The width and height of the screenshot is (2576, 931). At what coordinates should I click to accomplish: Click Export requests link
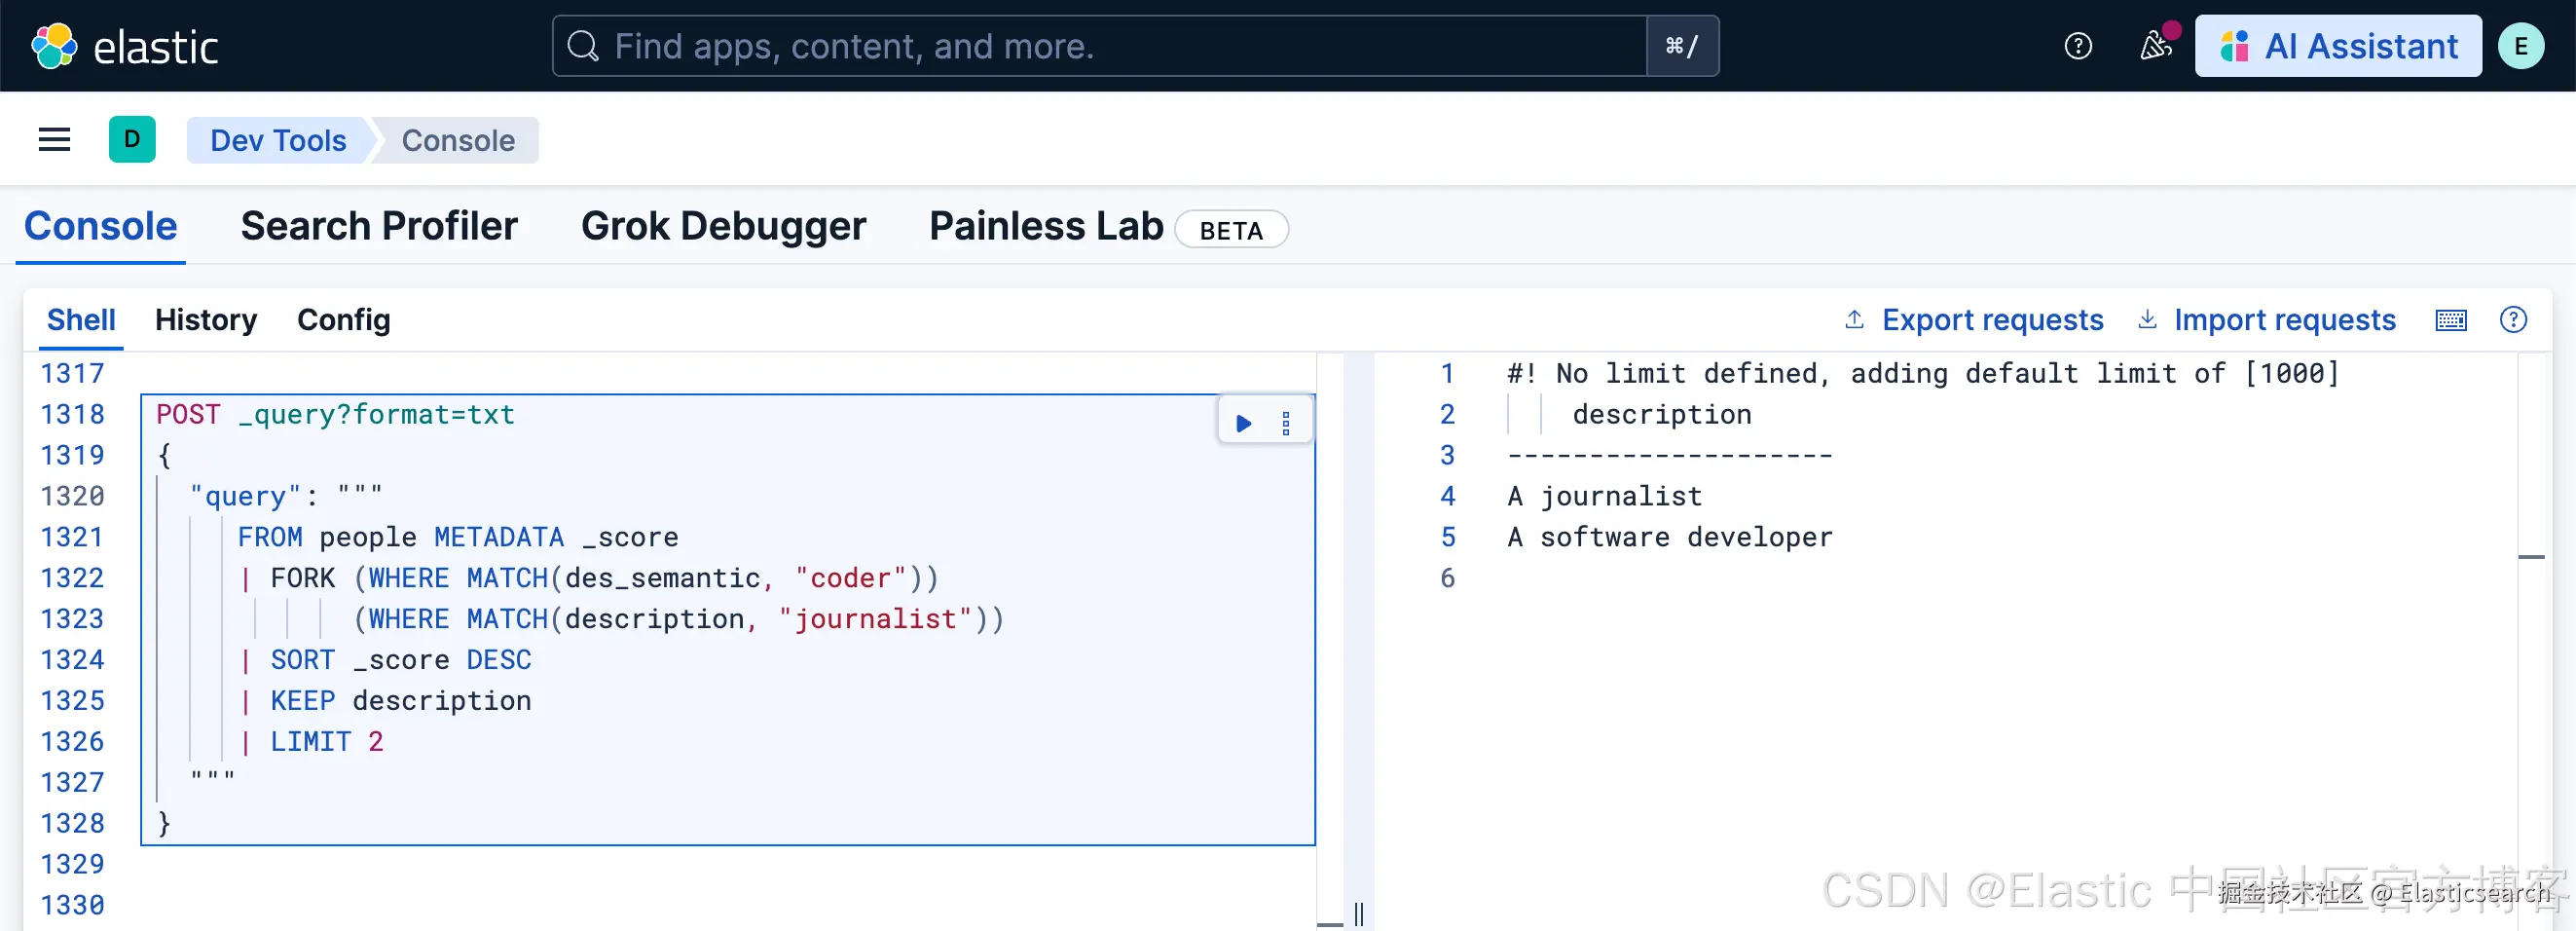coord(1974,320)
